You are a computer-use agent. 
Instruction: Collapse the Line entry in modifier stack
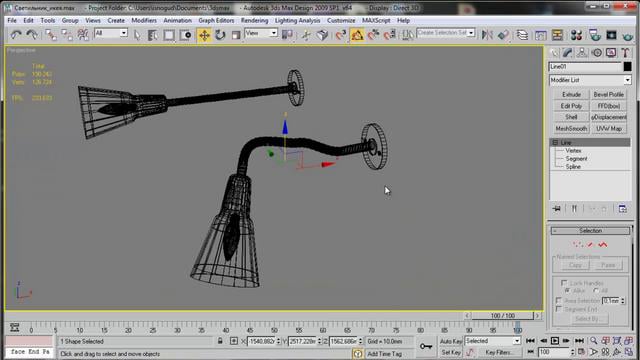point(555,142)
